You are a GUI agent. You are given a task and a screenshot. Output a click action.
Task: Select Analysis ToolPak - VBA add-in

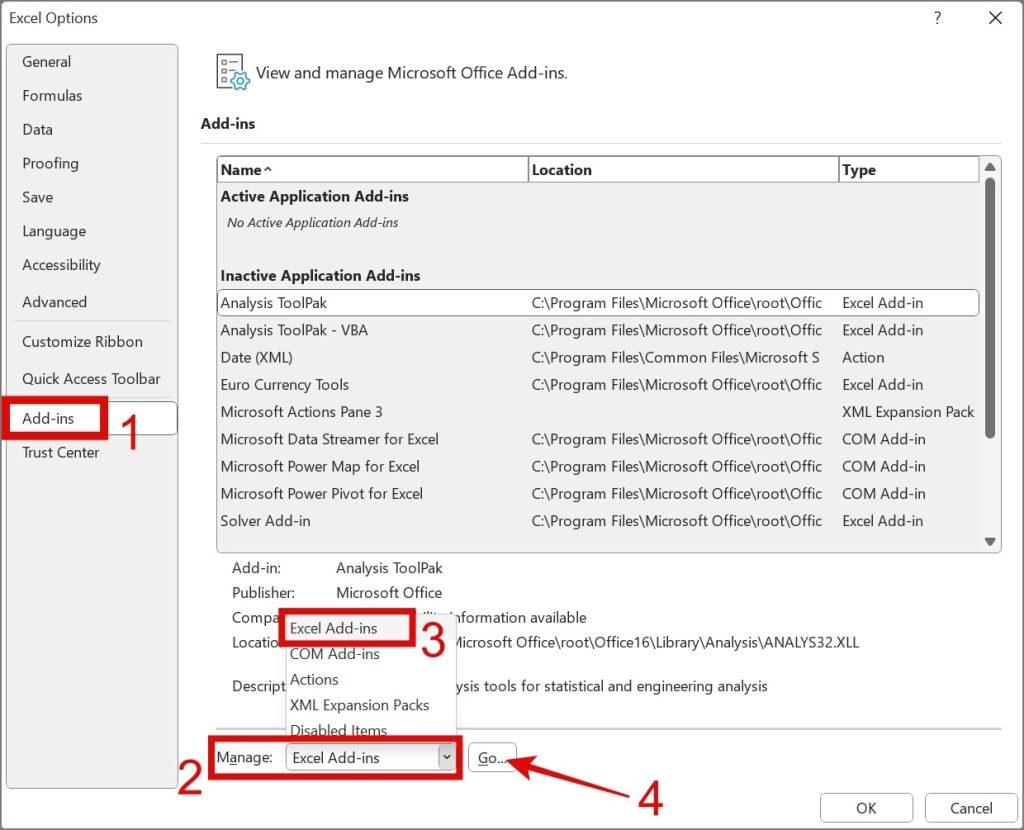point(598,330)
